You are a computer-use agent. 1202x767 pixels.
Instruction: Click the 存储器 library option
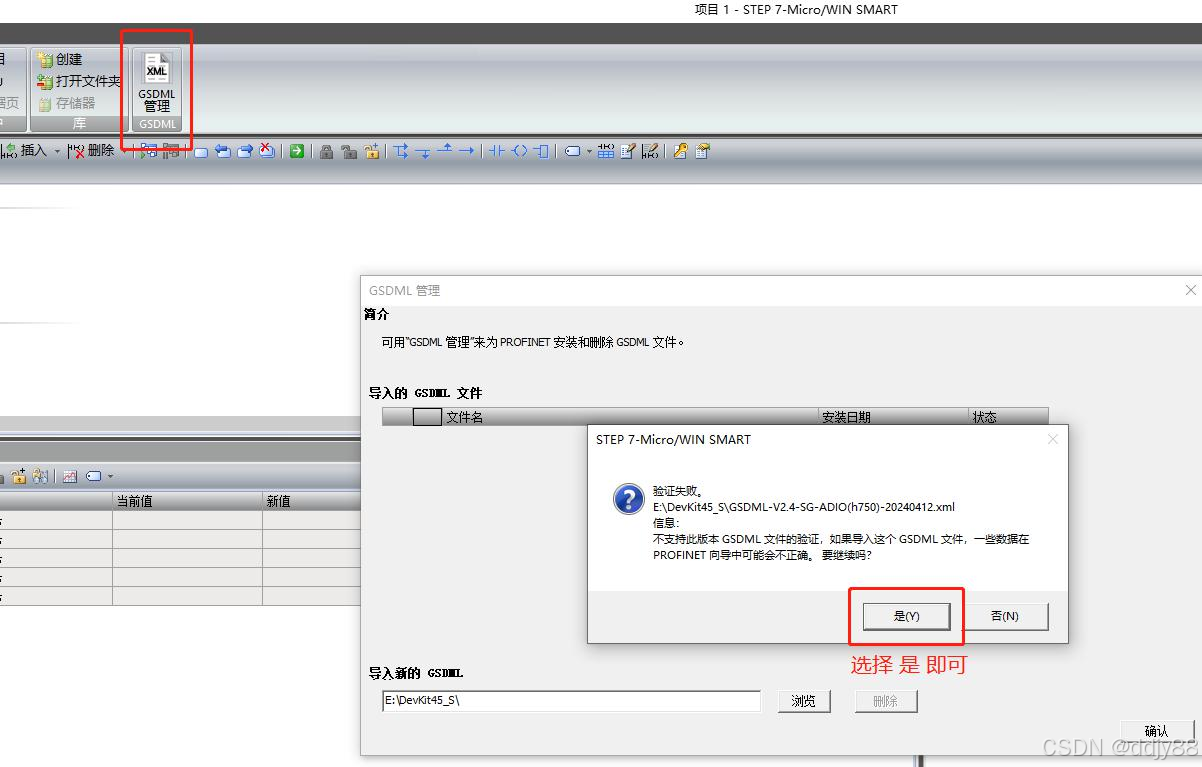[x=67, y=103]
